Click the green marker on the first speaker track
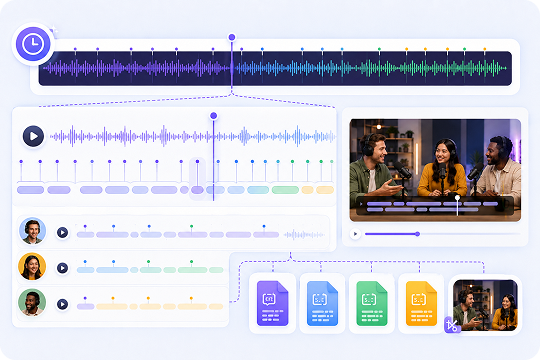 click(191, 226)
